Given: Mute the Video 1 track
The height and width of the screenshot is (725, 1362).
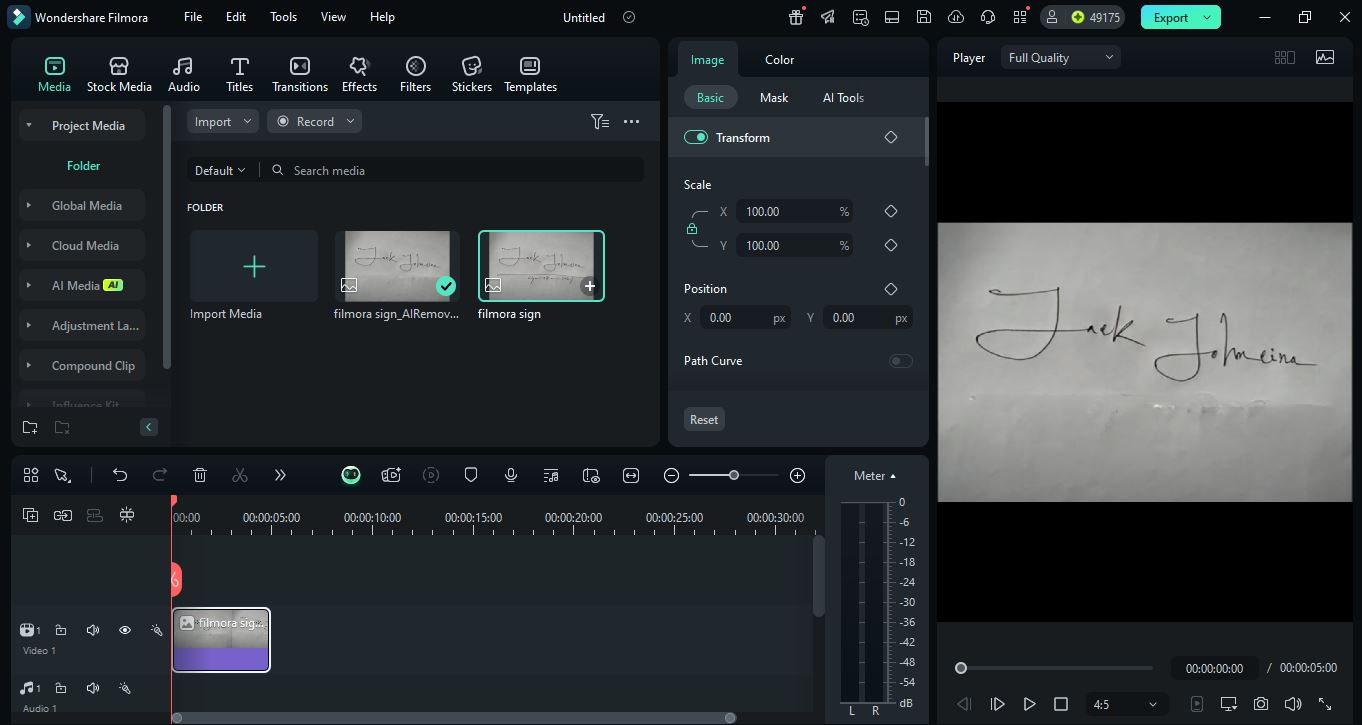Looking at the screenshot, I should click(x=93, y=630).
